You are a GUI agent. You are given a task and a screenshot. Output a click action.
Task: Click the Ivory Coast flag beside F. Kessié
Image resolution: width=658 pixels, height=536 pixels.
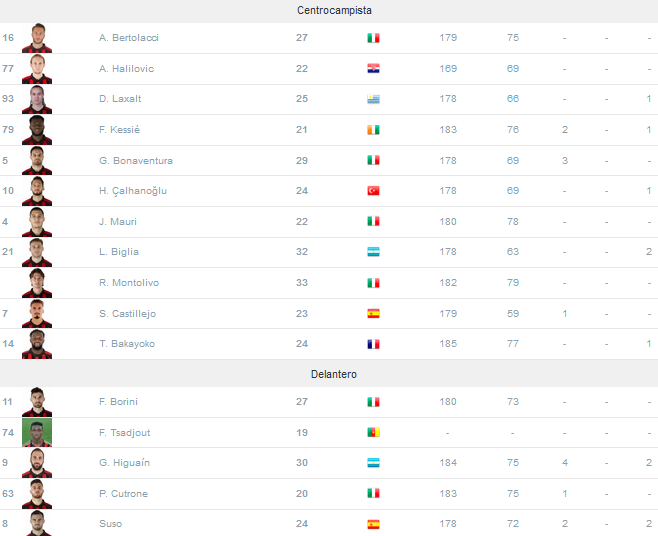373,130
